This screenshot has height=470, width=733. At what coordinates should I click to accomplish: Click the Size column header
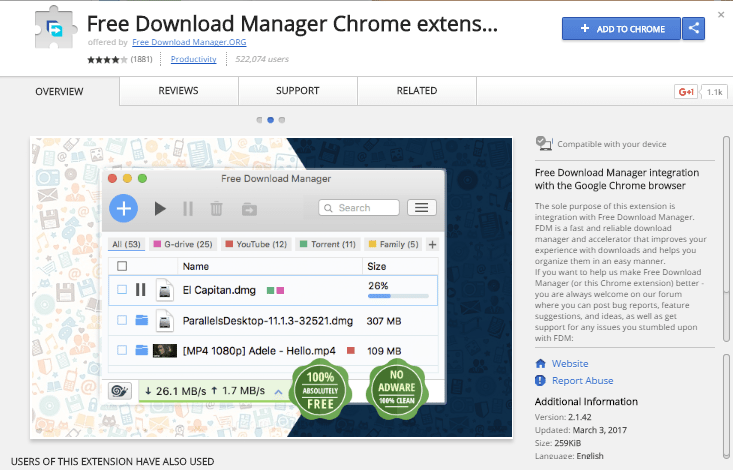point(376,266)
